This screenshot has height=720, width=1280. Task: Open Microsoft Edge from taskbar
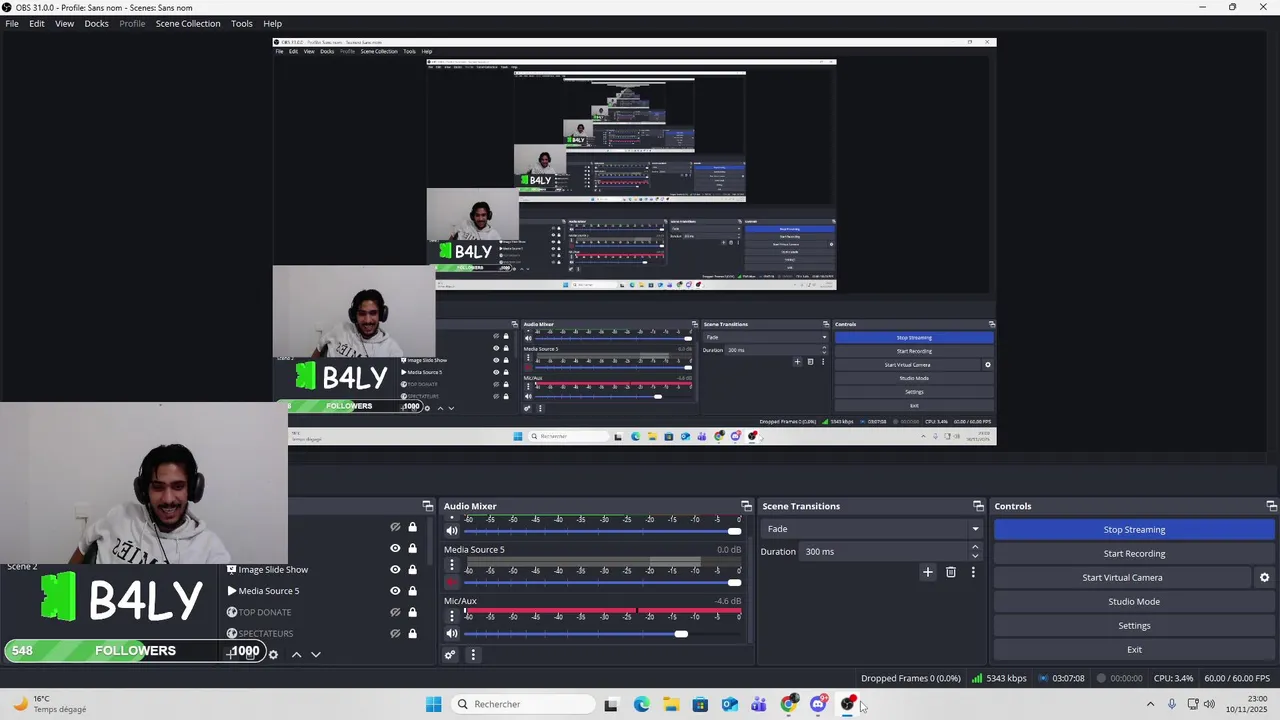tap(641, 704)
